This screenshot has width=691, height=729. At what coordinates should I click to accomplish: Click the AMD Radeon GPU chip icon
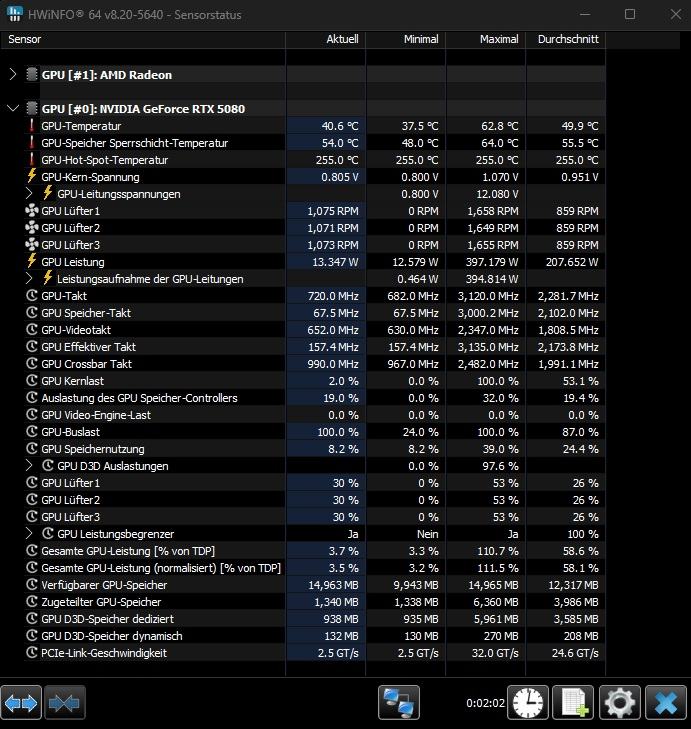click(x=32, y=74)
